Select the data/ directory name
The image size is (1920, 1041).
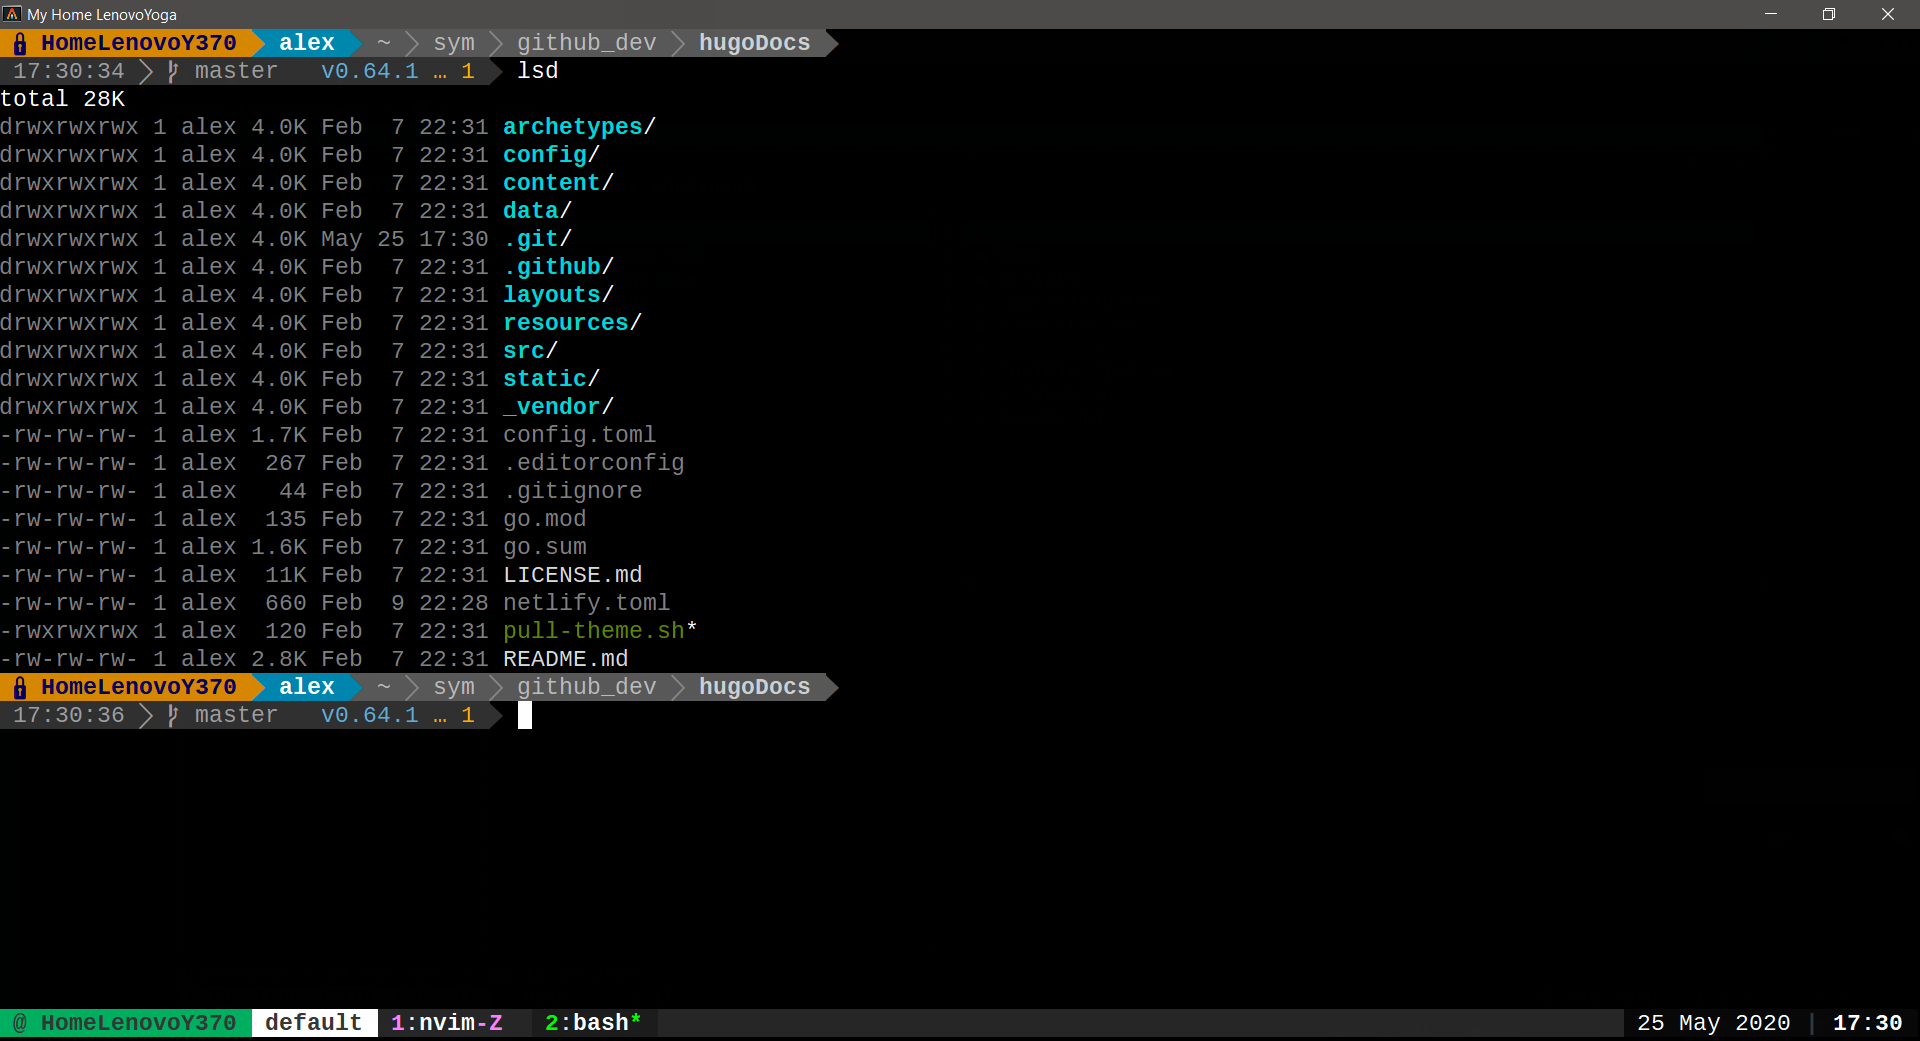537,211
